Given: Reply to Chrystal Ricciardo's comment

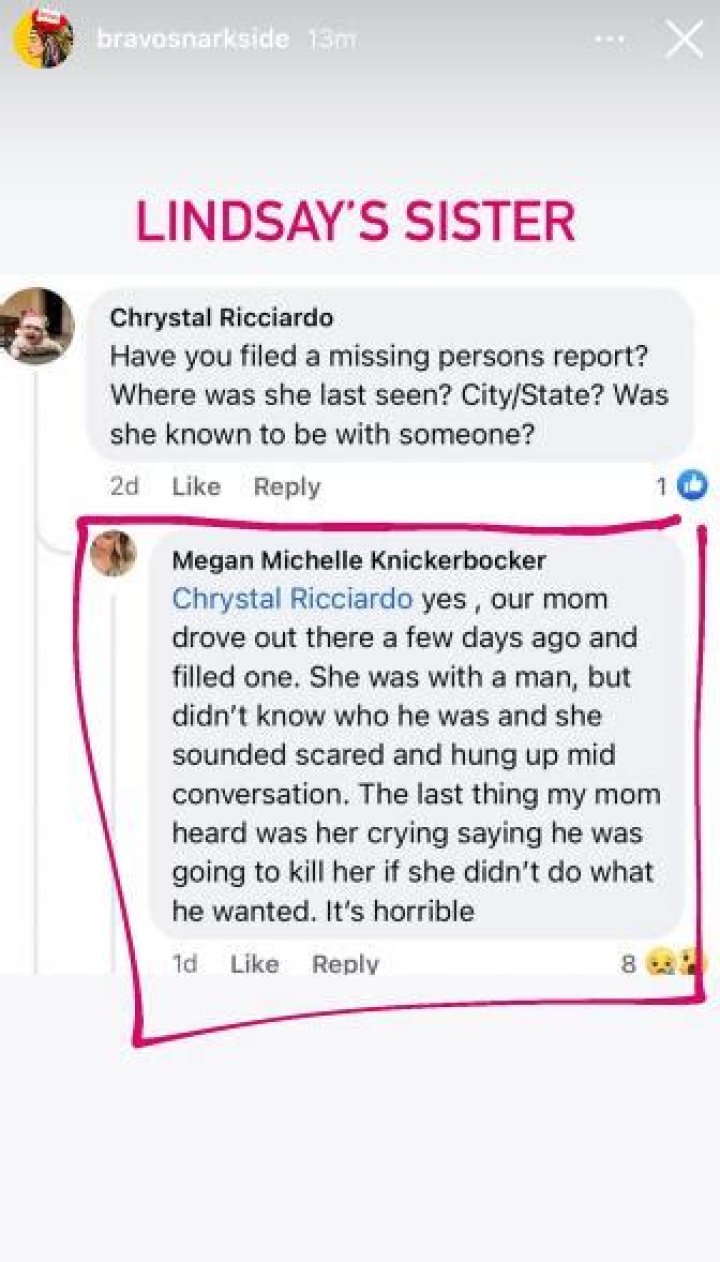Looking at the screenshot, I should coord(287,487).
